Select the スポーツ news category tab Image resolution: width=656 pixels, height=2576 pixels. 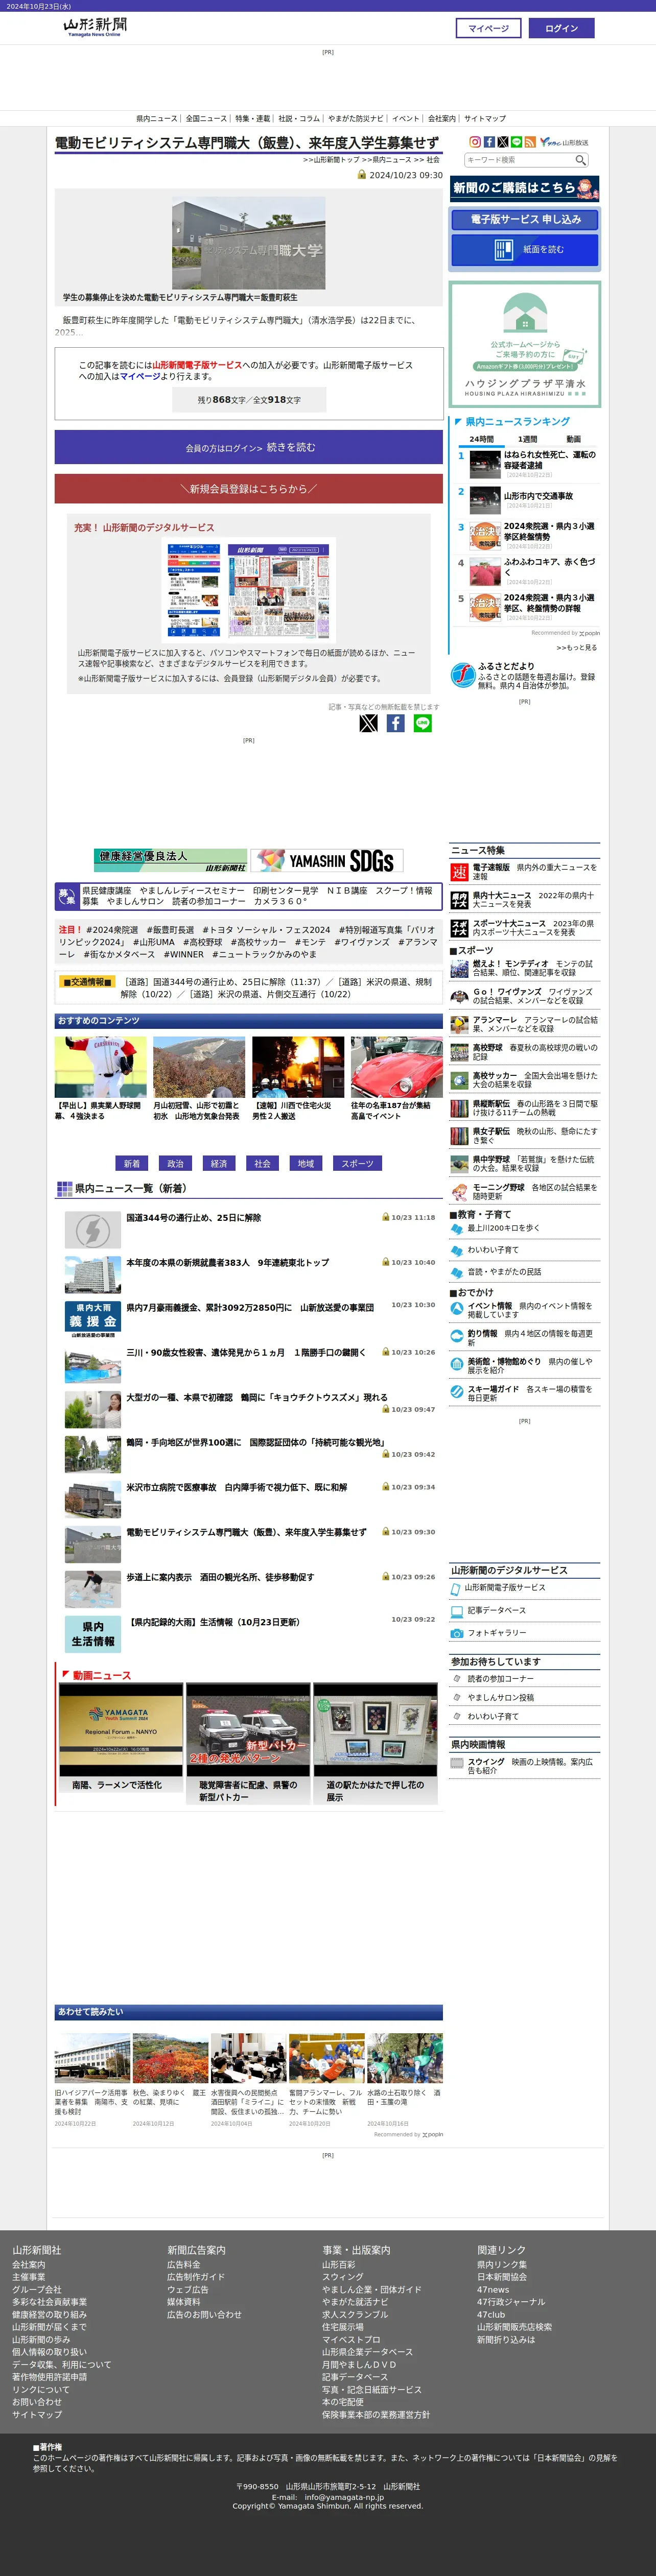coord(357,1163)
